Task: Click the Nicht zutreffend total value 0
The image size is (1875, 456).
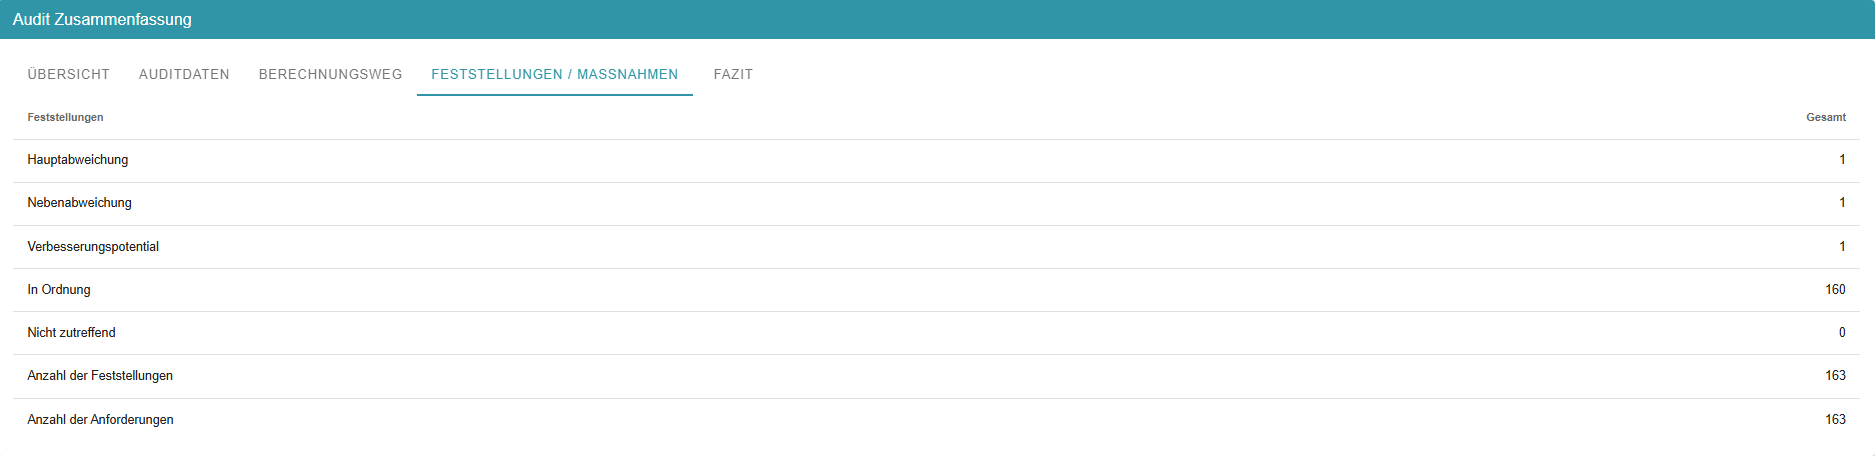Action: [x=1842, y=333]
